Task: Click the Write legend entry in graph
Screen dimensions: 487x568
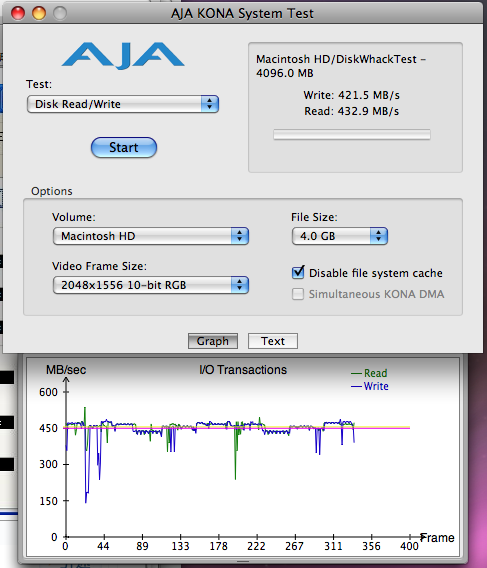Action: pyautogui.click(x=370, y=386)
